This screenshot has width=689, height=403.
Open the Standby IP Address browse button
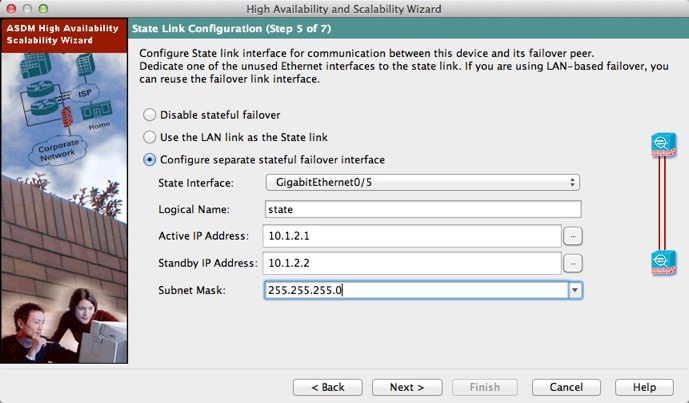[573, 263]
